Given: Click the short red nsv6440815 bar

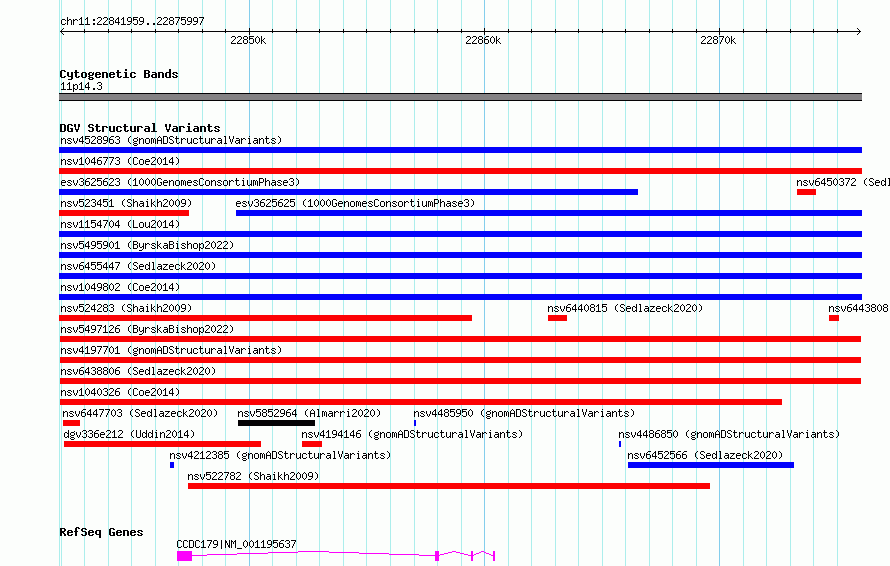Looking at the screenshot, I should 557,318.
